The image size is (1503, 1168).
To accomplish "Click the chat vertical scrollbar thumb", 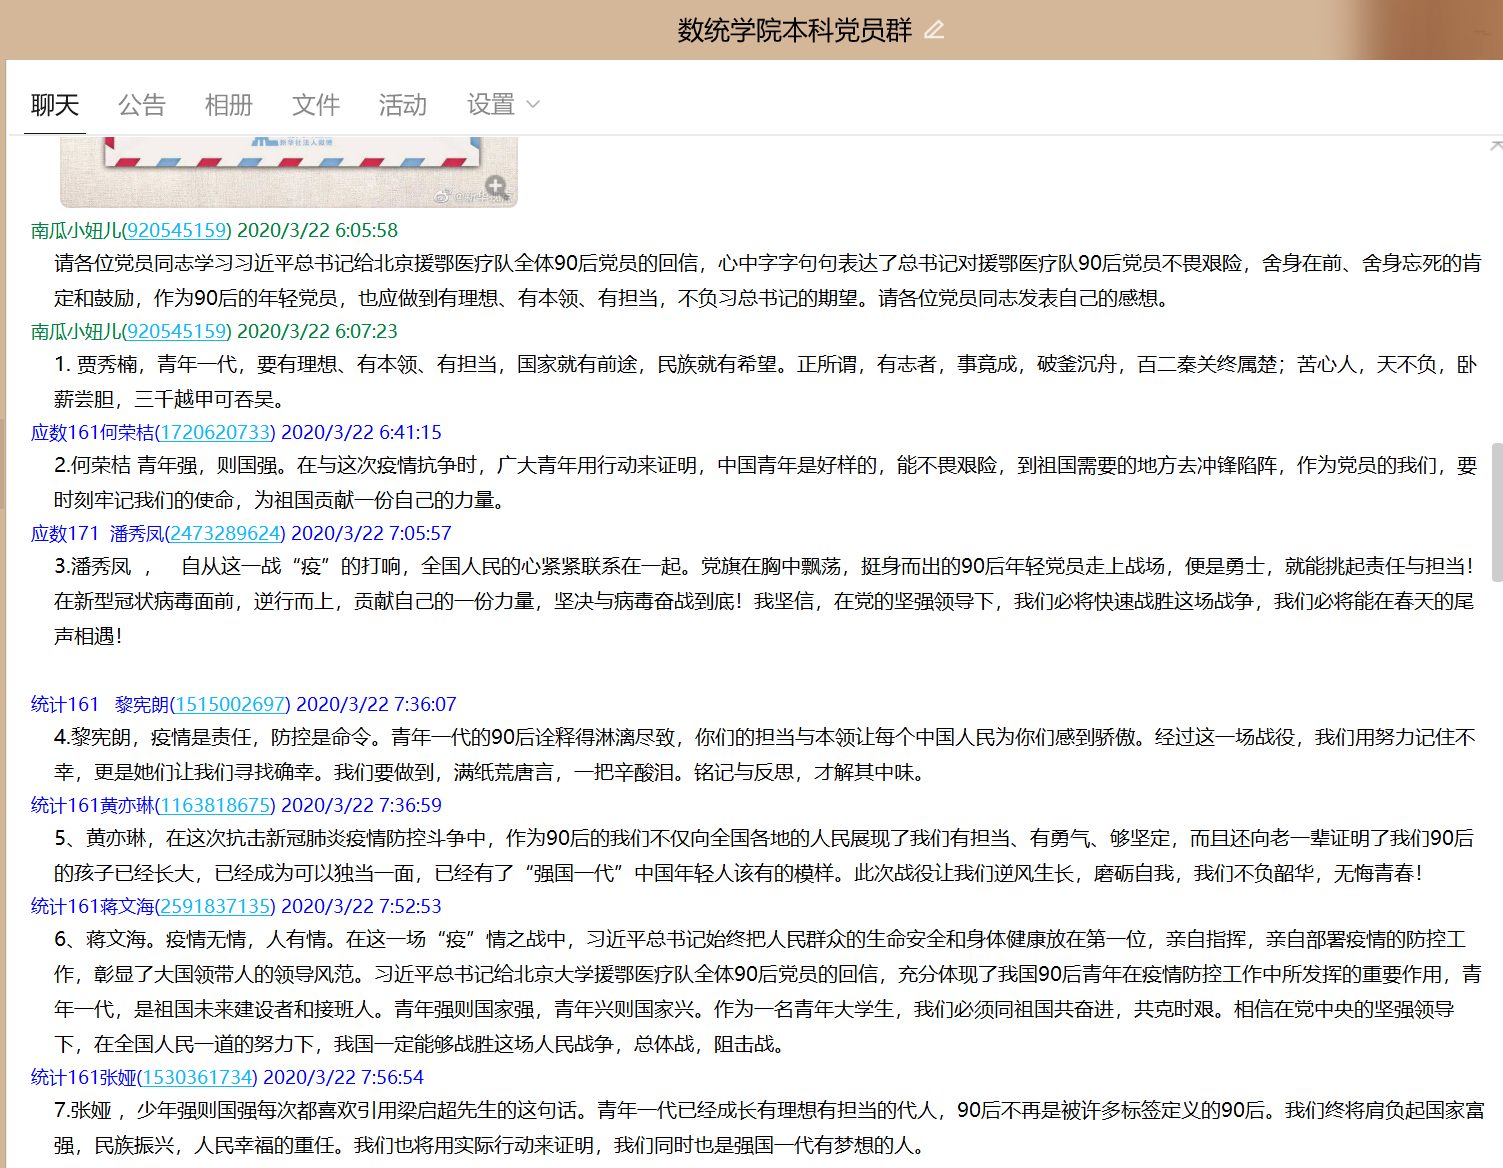I will click(x=1496, y=511).
